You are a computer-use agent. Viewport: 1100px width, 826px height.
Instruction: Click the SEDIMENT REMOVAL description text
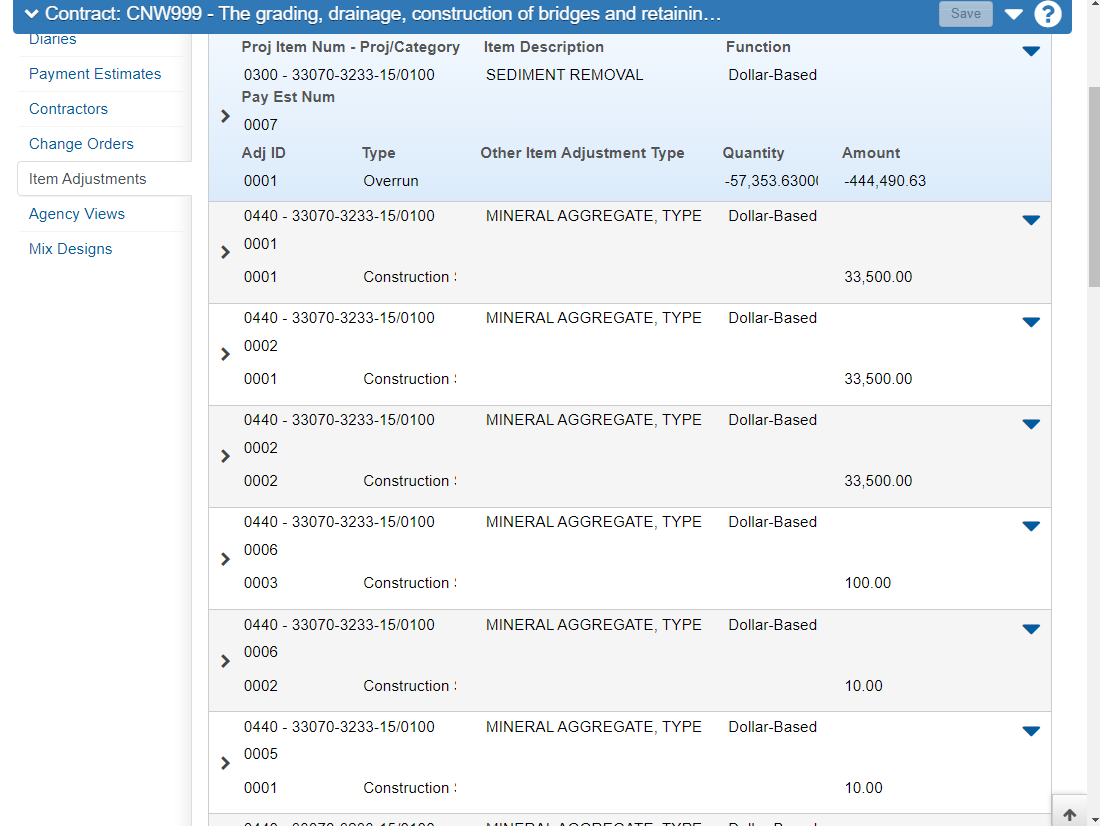[x=564, y=75]
